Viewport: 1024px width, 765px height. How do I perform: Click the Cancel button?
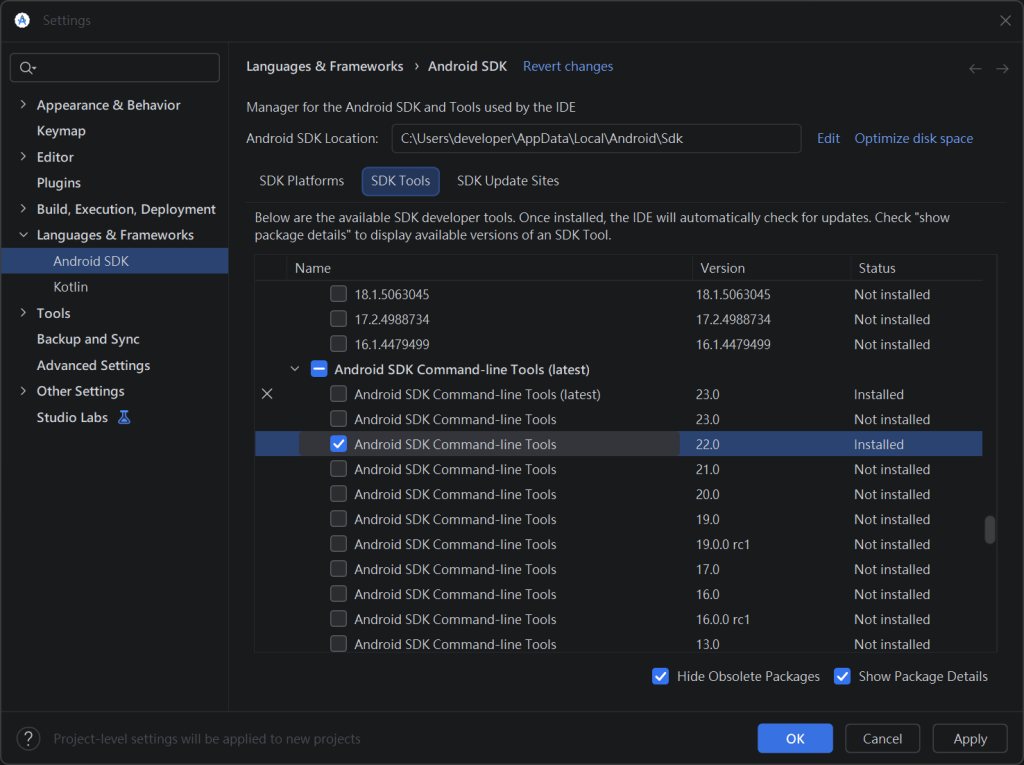pos(882,739)
